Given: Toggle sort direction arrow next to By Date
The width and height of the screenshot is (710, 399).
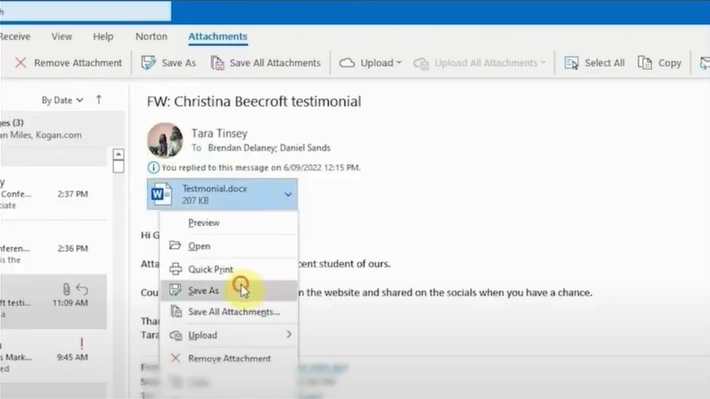Looking at the screenshot, I should 99,100.
